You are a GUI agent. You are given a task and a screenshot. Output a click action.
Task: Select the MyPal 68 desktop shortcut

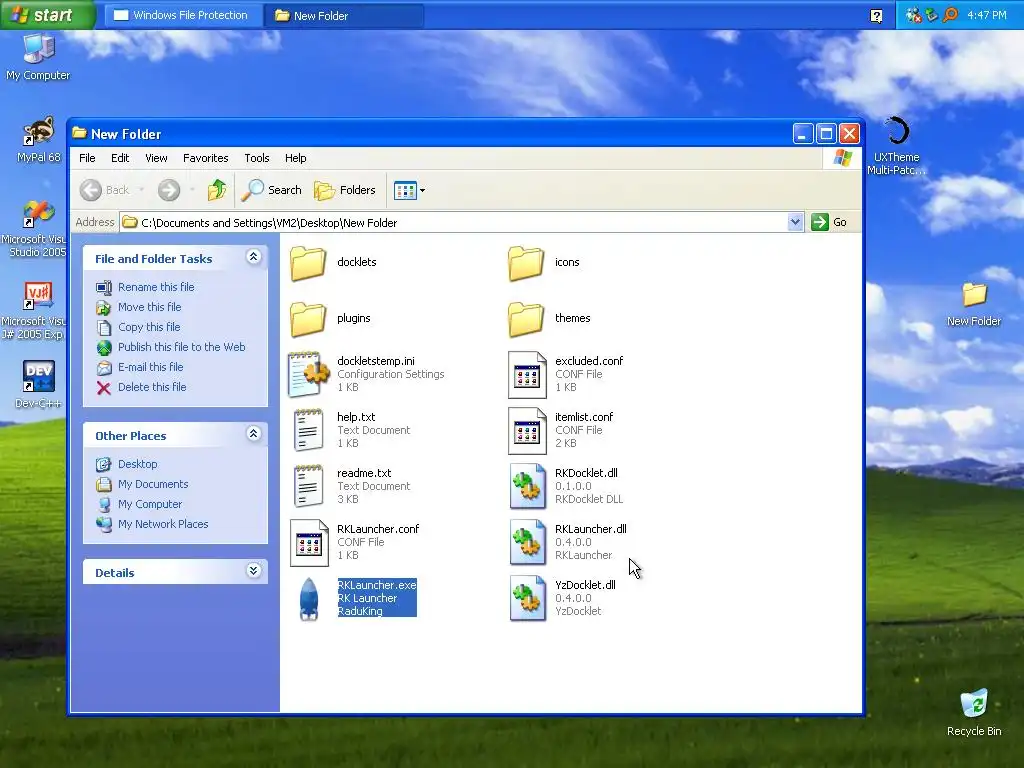pos(38,139)
